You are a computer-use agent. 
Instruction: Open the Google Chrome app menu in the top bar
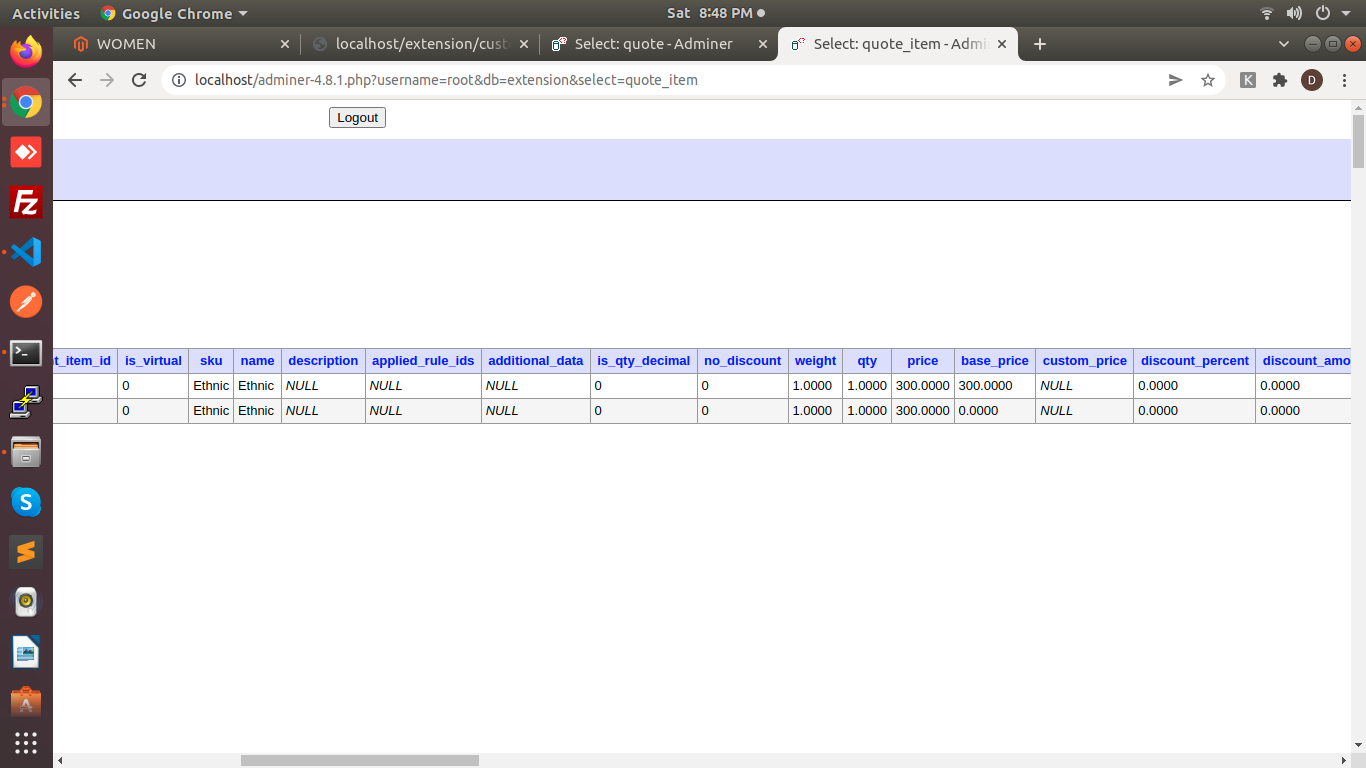tap(174, 13)
